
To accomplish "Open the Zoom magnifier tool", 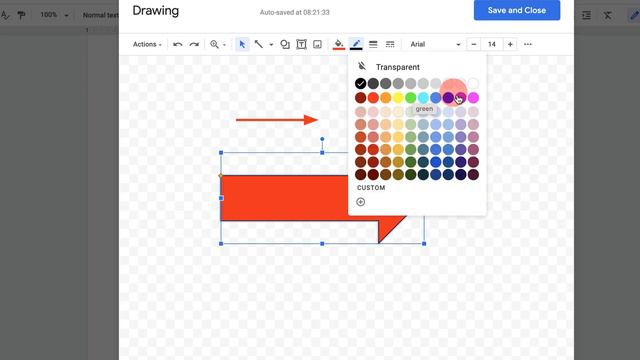I will coord(214,44).
